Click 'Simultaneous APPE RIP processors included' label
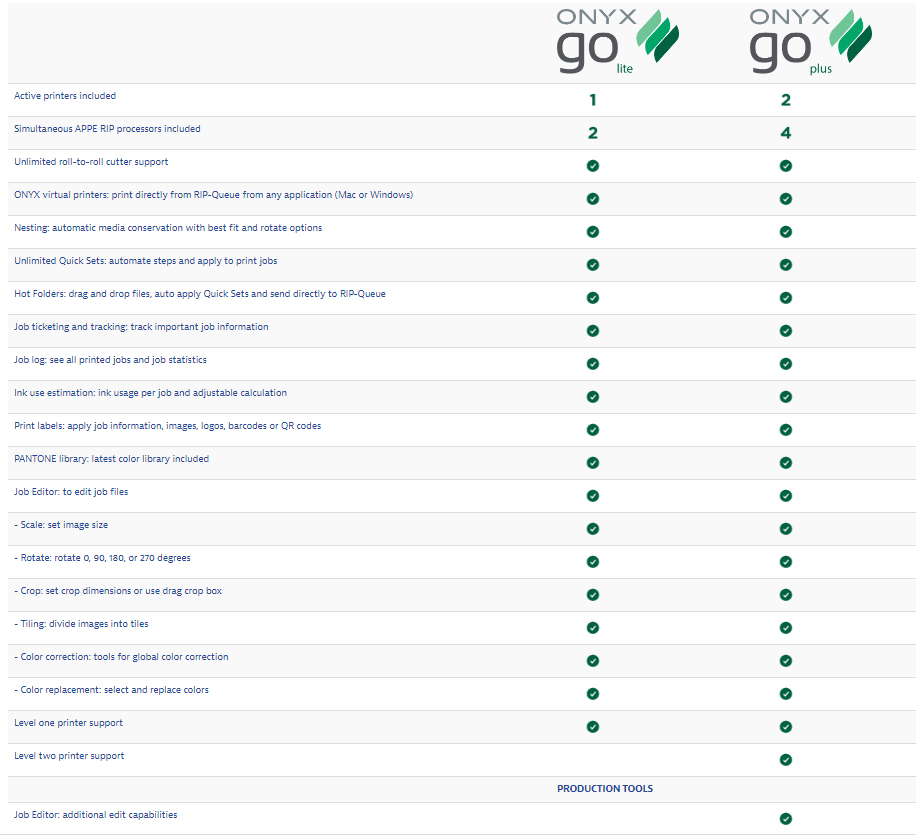This screenshot has width=916, height=836. pyautogui.click(x=107, y=129)
